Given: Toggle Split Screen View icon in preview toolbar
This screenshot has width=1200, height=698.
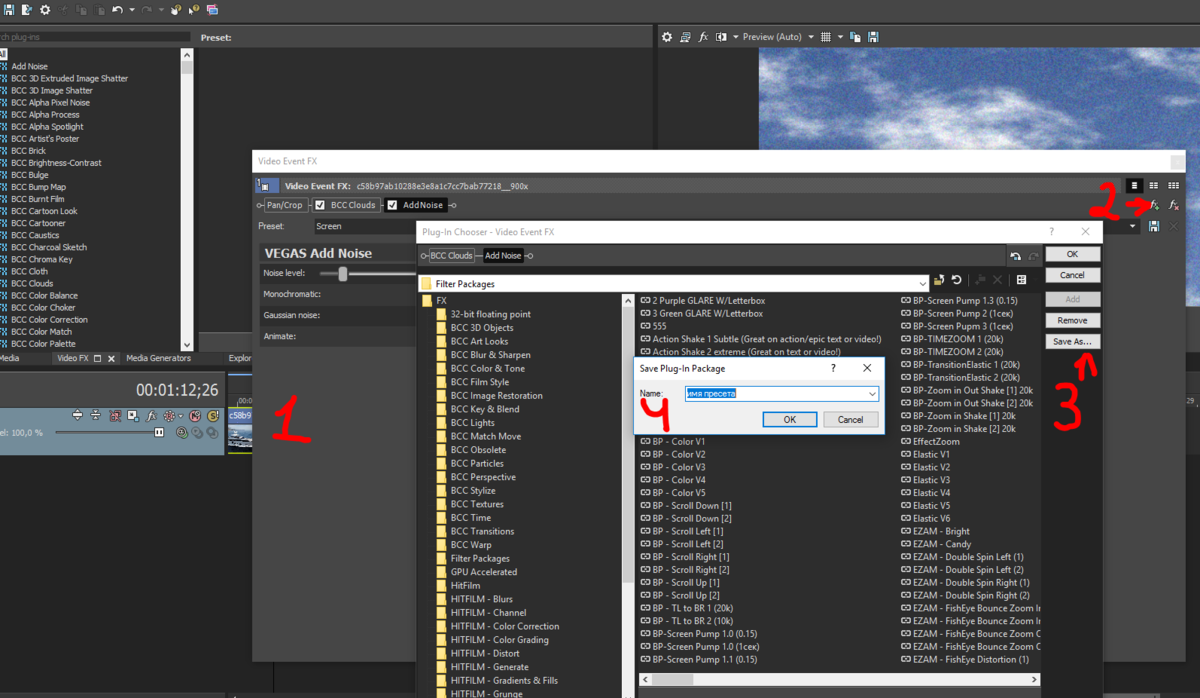Looking at the screenshot, I should (720, 37).
